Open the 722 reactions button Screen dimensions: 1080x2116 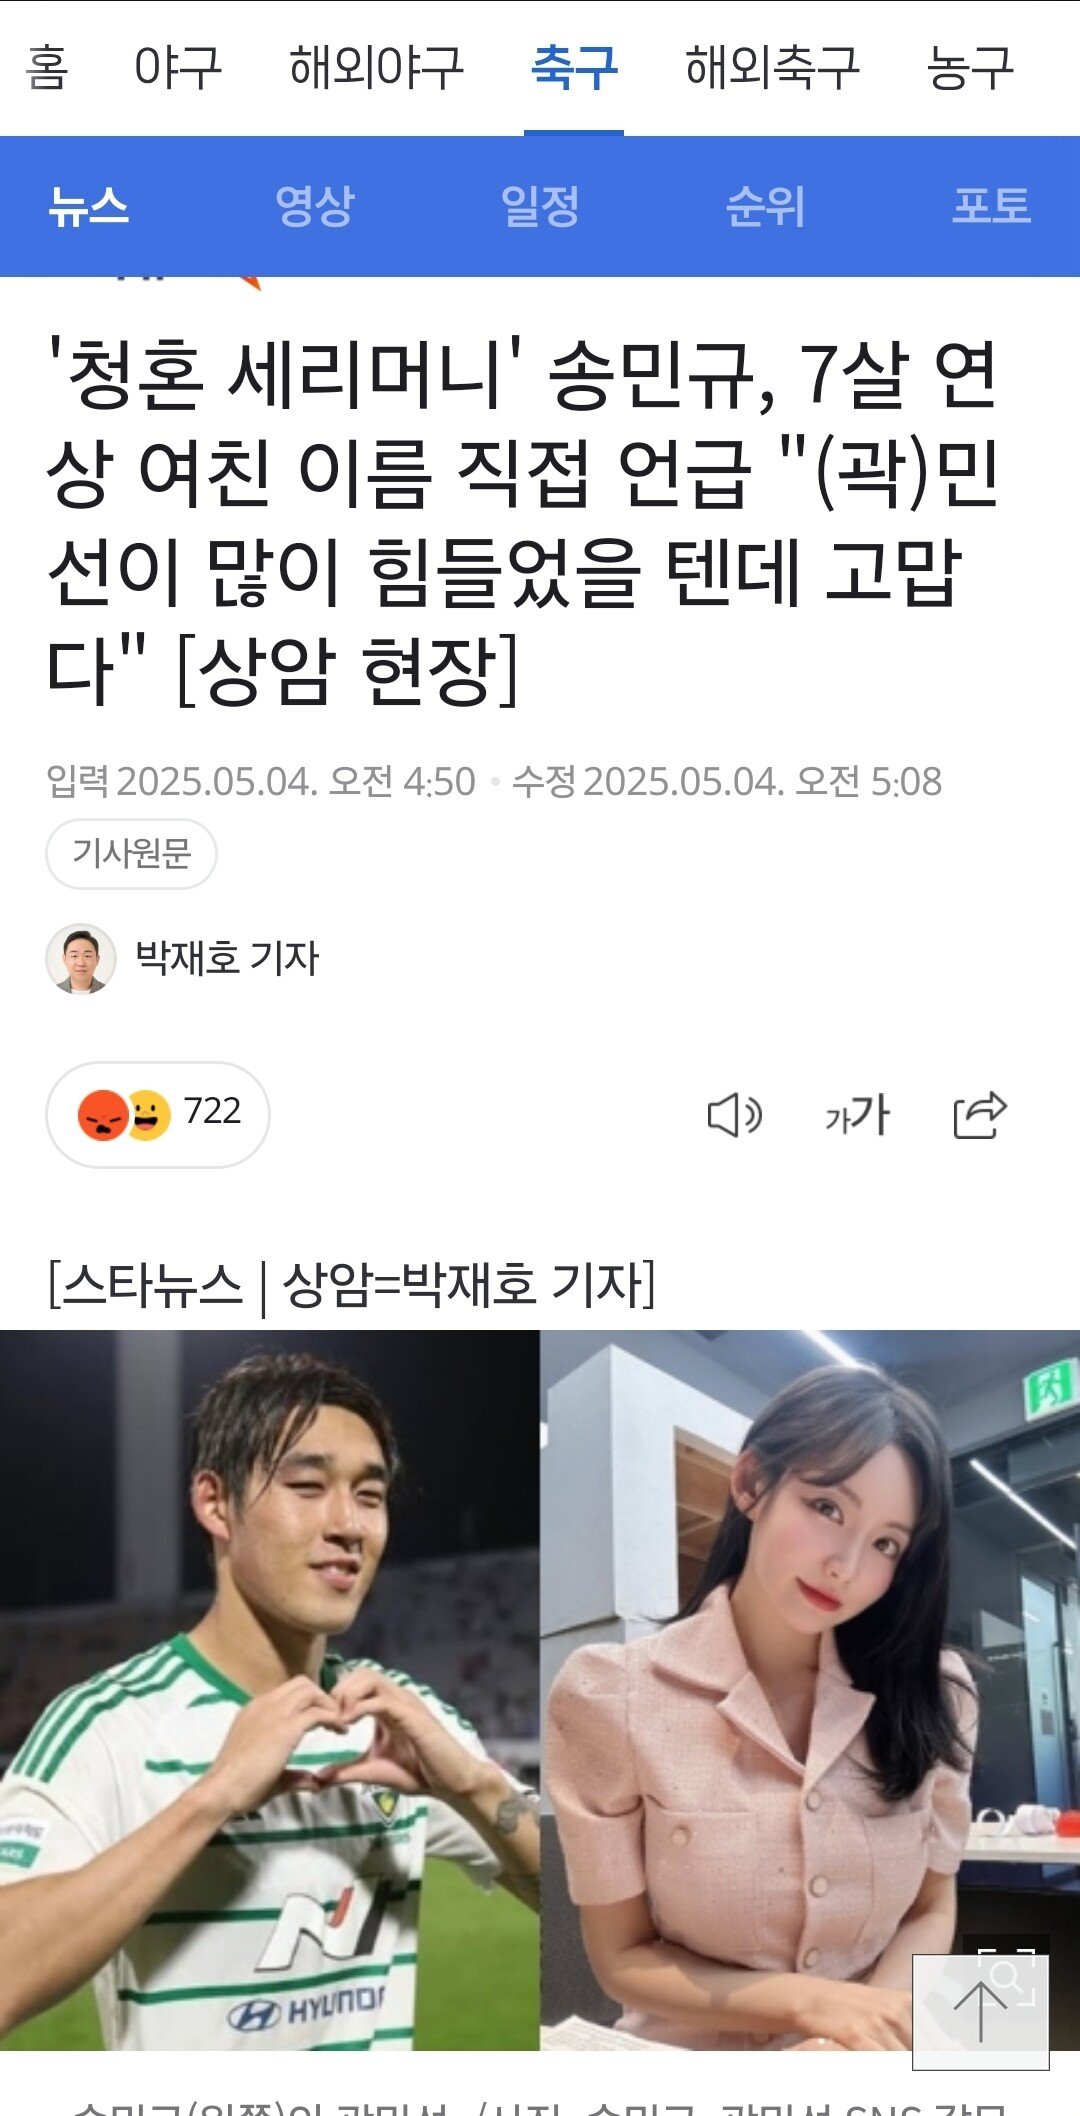tap(158, 1114)
